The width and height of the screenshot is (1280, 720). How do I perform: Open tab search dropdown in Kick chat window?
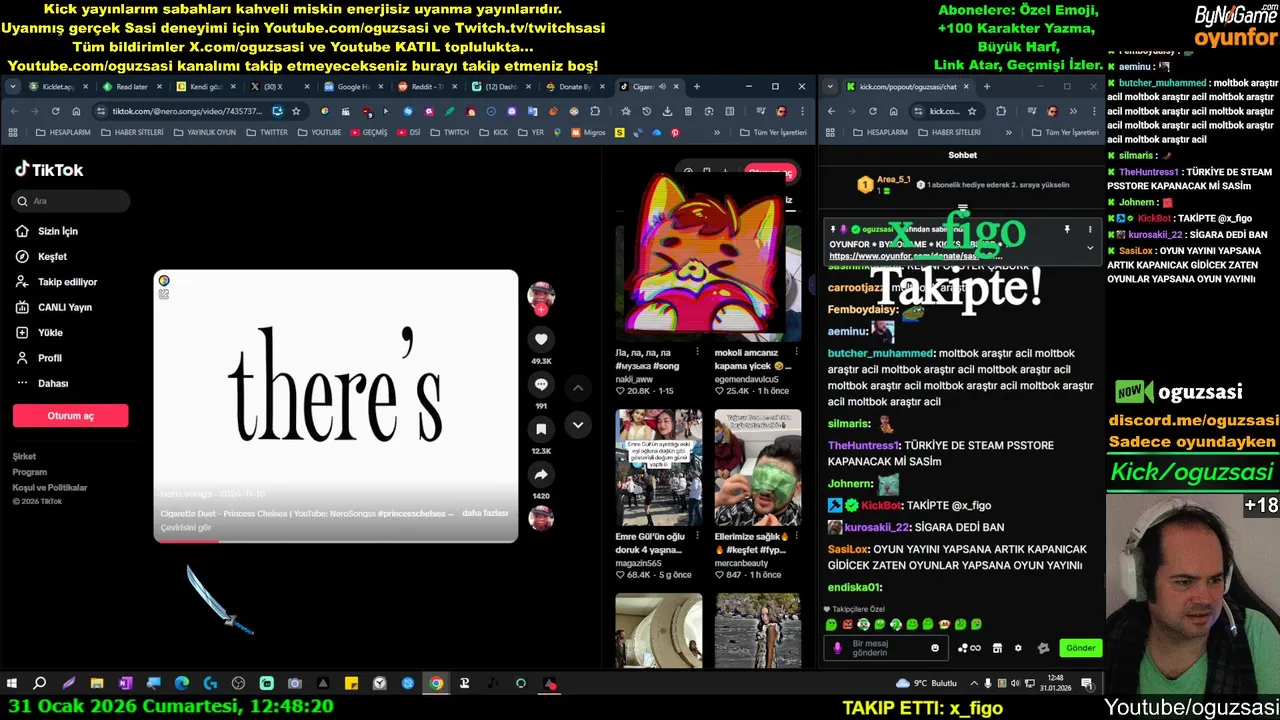(830, 87)
